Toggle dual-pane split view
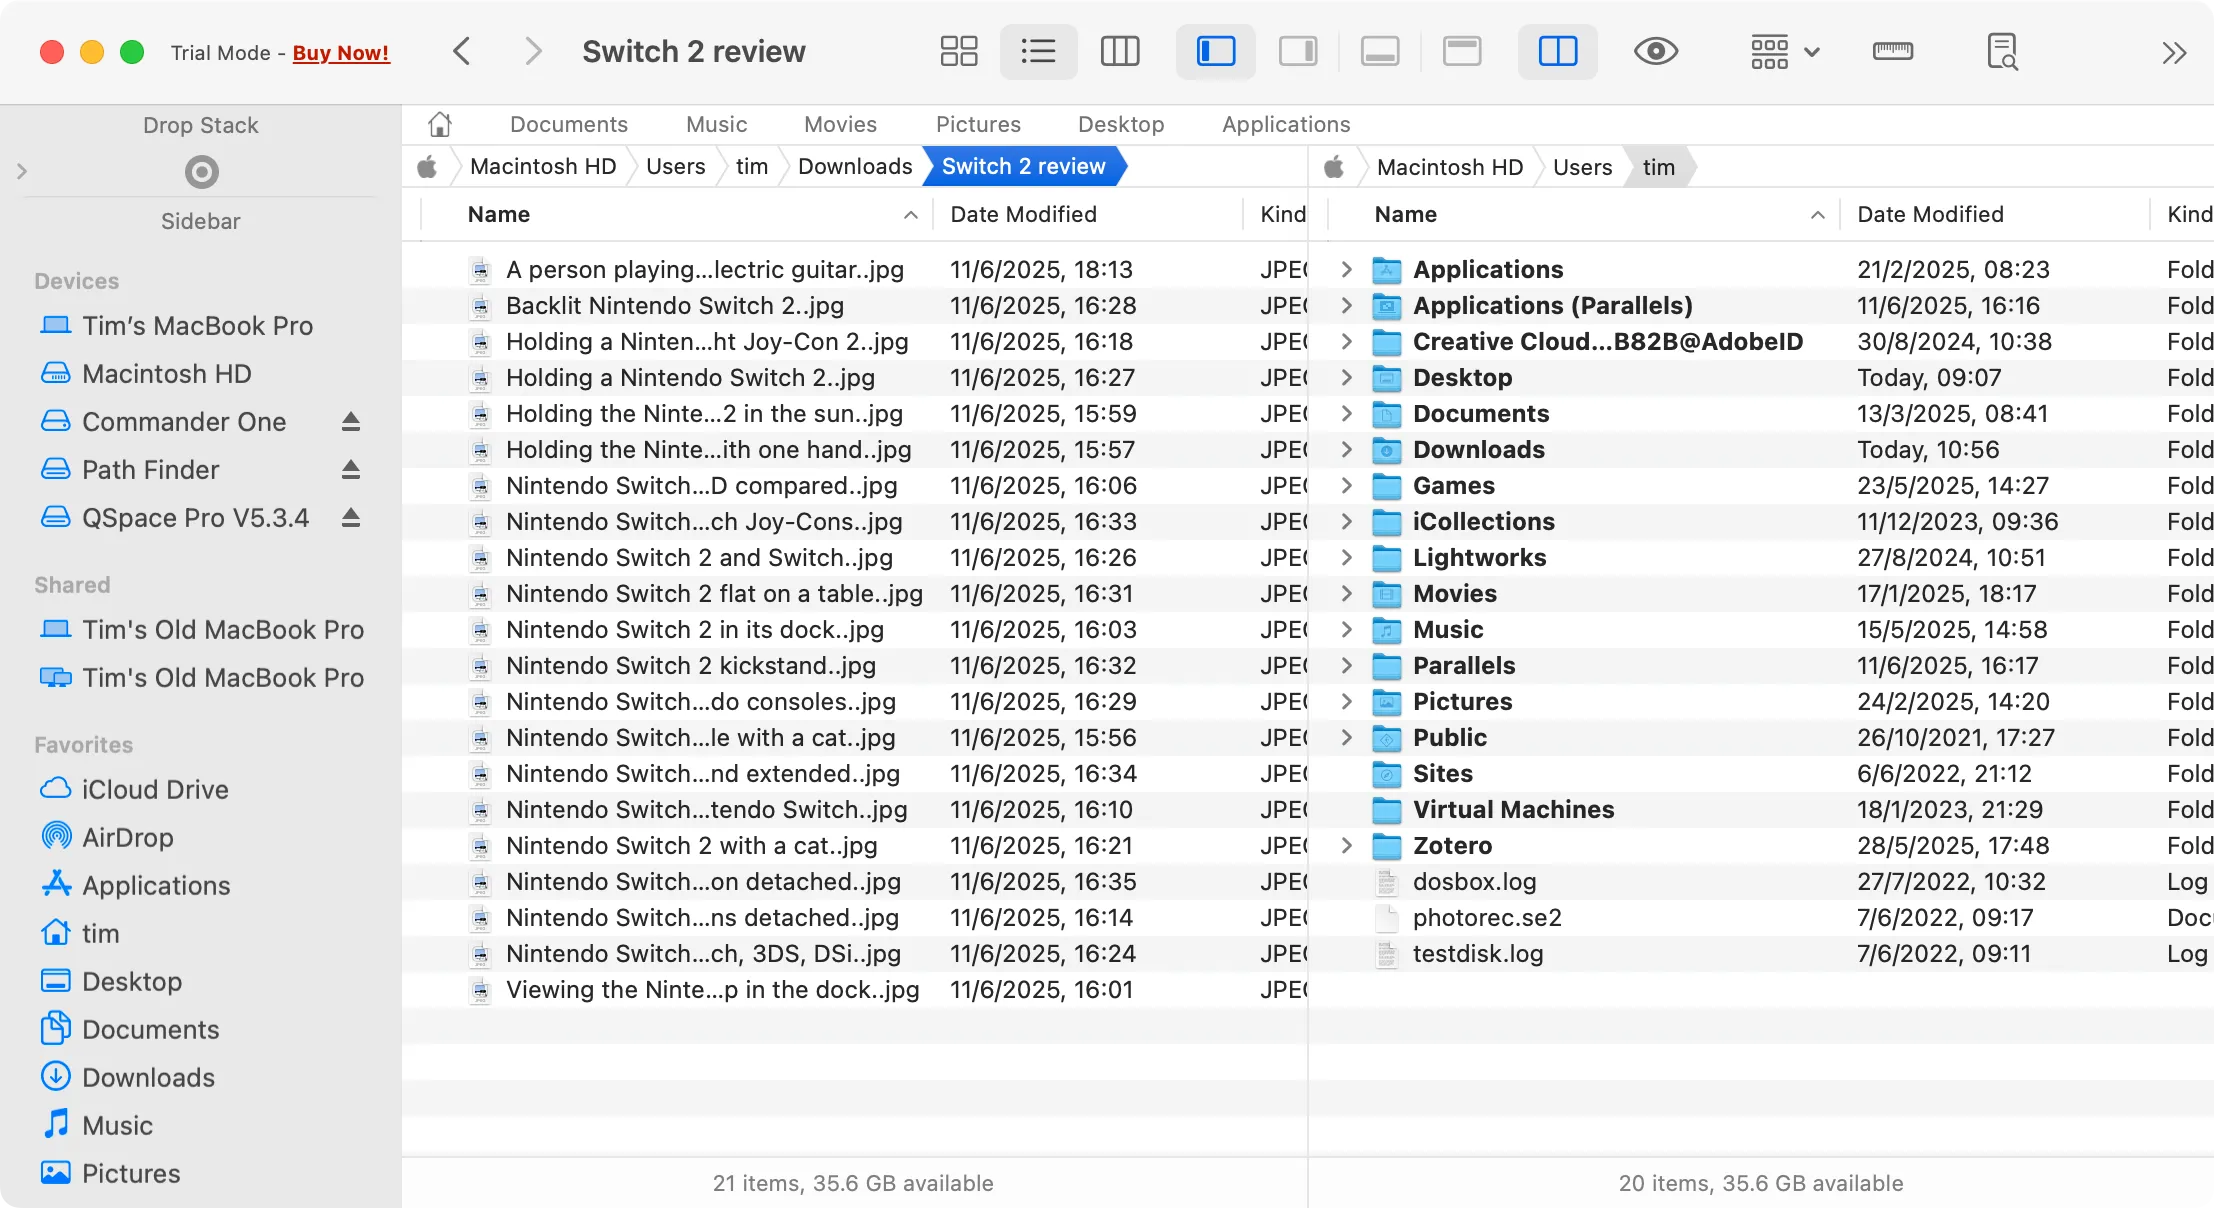The height and width of the screenshot is (1208, 2214). (1557, 51)
